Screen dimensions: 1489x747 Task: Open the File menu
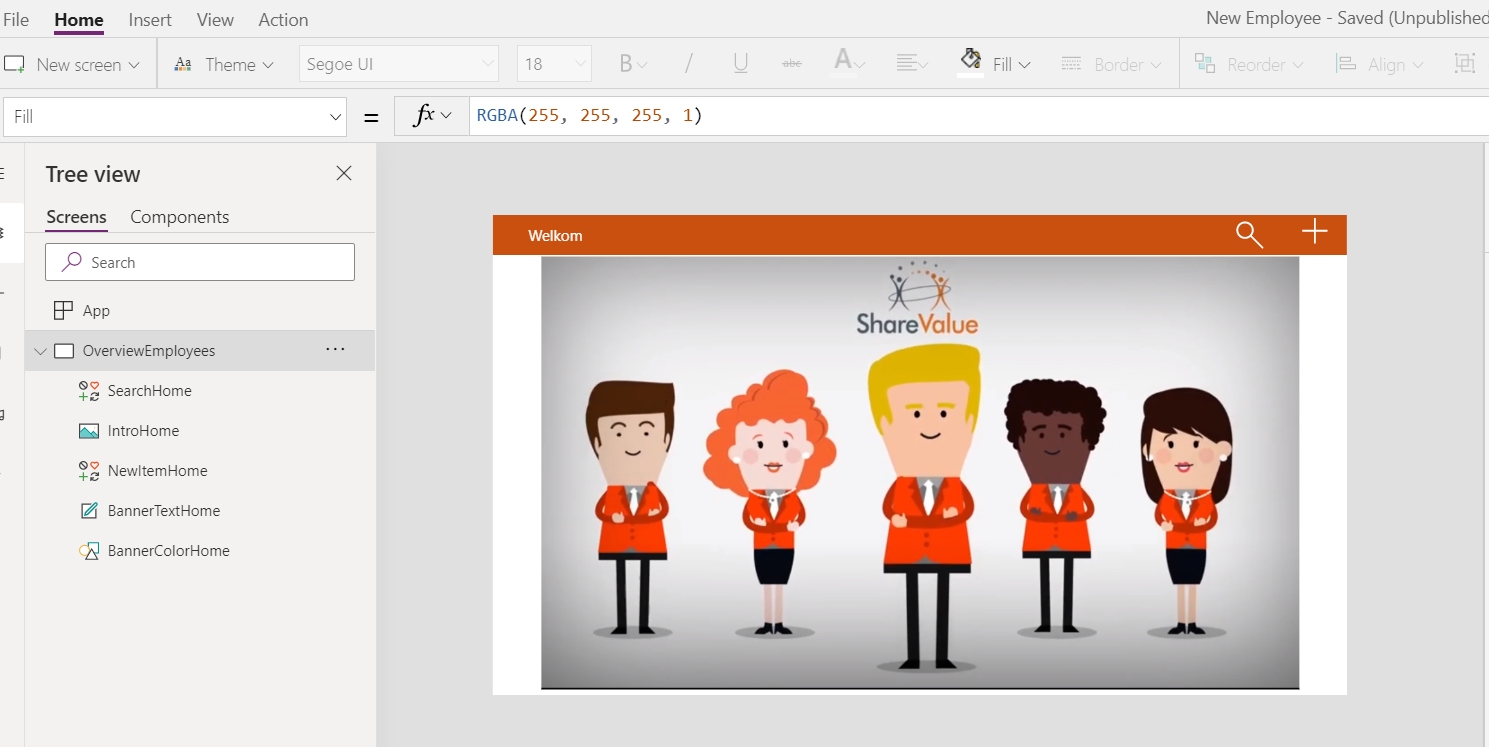click(x=16, y=19)
